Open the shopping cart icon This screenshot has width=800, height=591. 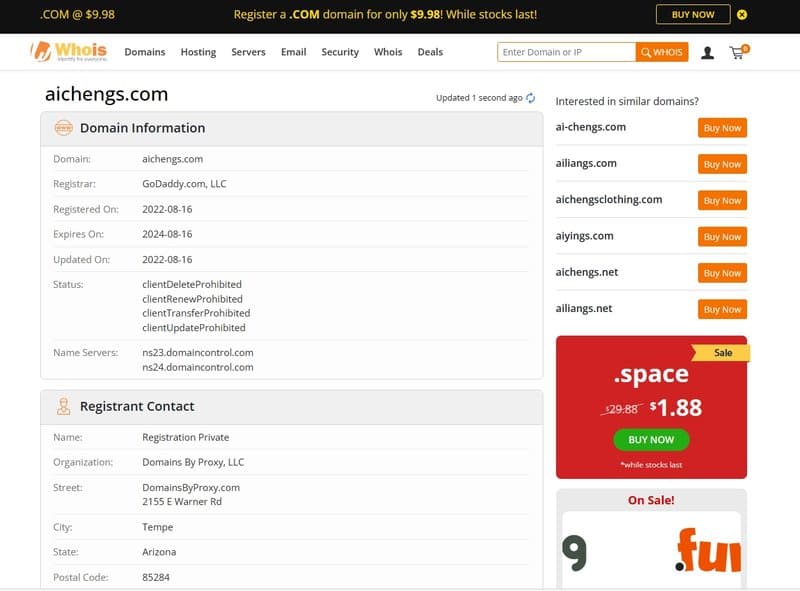(739, 51)
